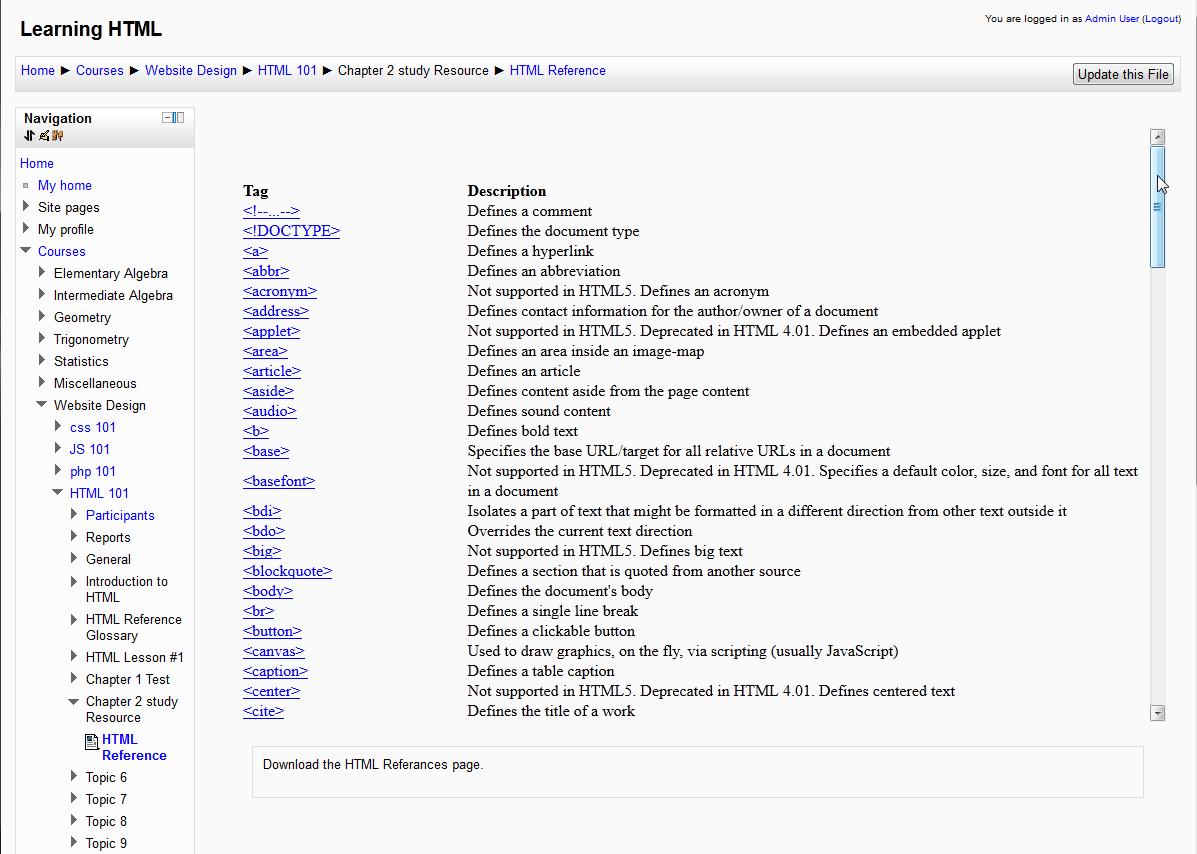Image resolution: width=1197 pixels, height=854 pixels.
Task: Collapse the Website Design category
Action: [x=42, y=405]
